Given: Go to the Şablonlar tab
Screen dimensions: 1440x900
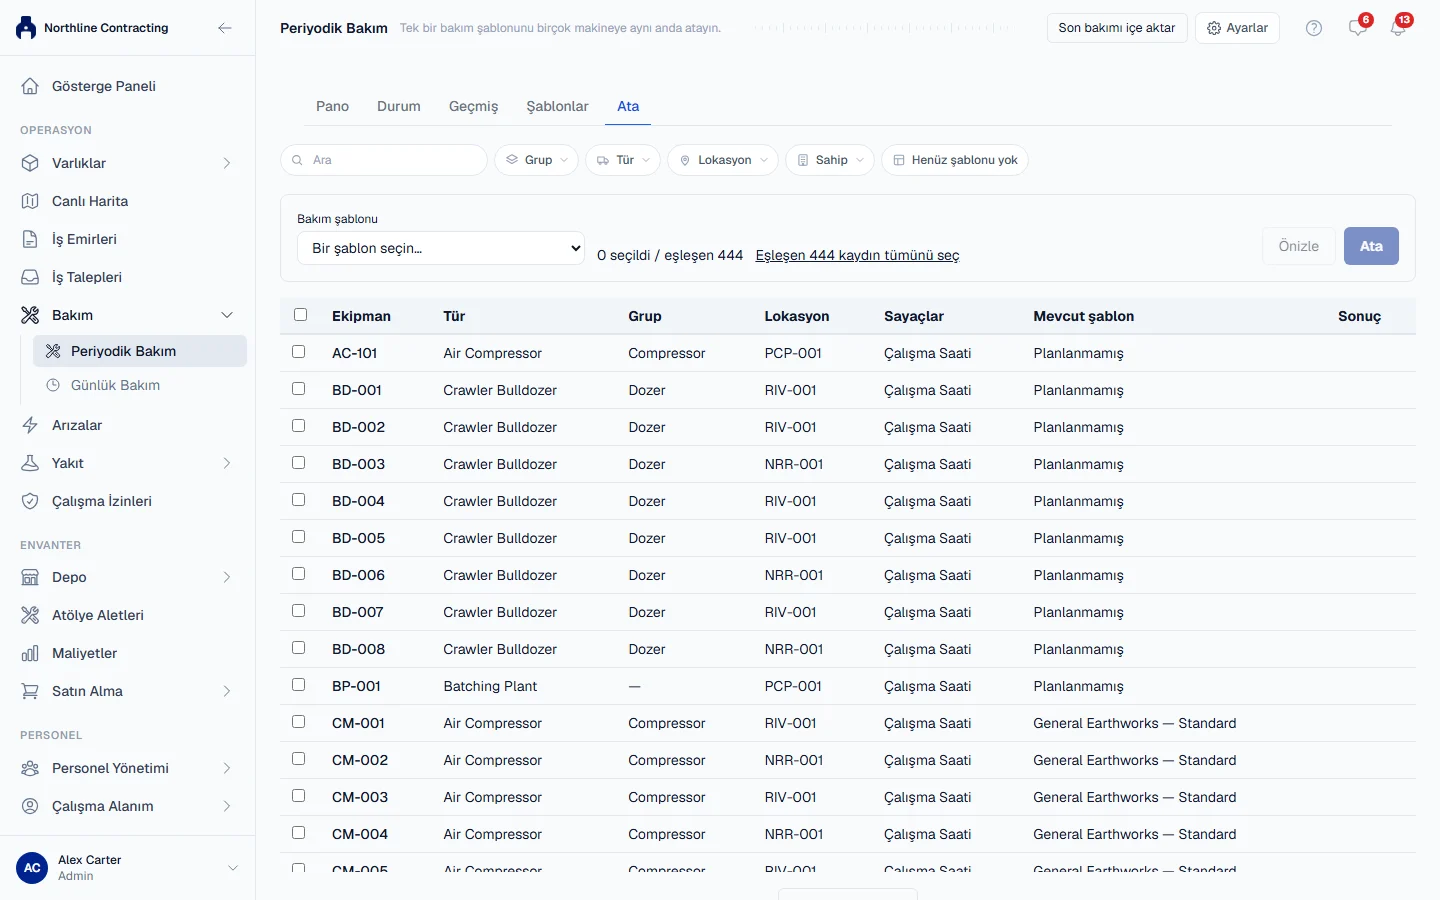Looking at the screenshot, I should click(x=557, y=106).
